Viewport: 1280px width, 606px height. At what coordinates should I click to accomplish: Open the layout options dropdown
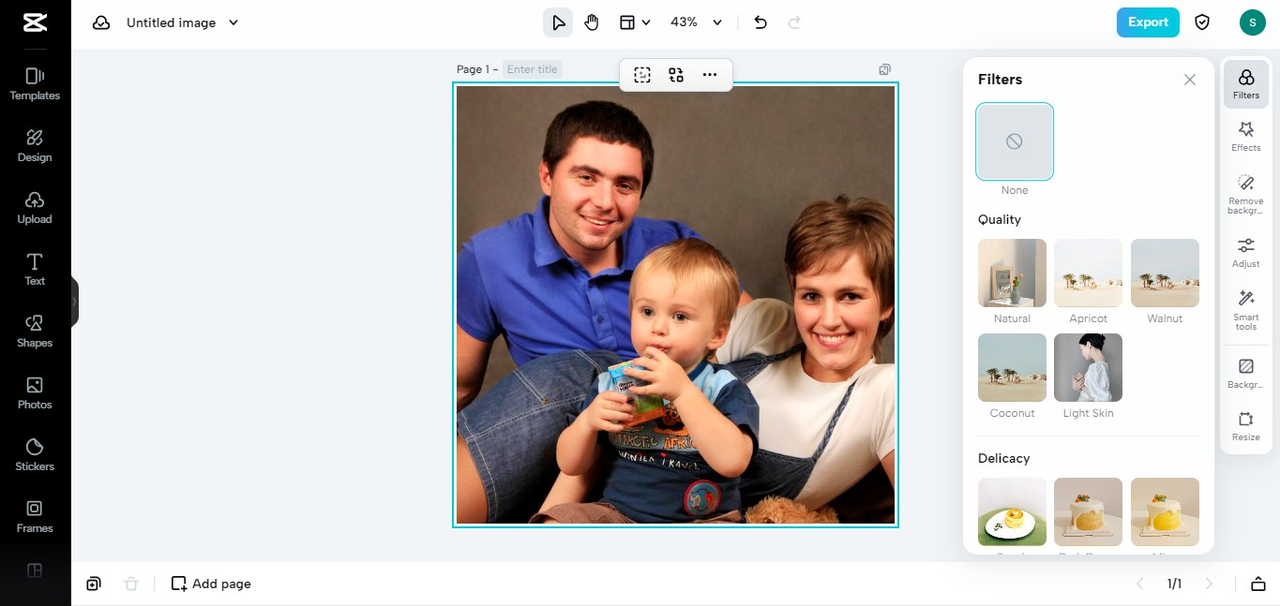634,22
